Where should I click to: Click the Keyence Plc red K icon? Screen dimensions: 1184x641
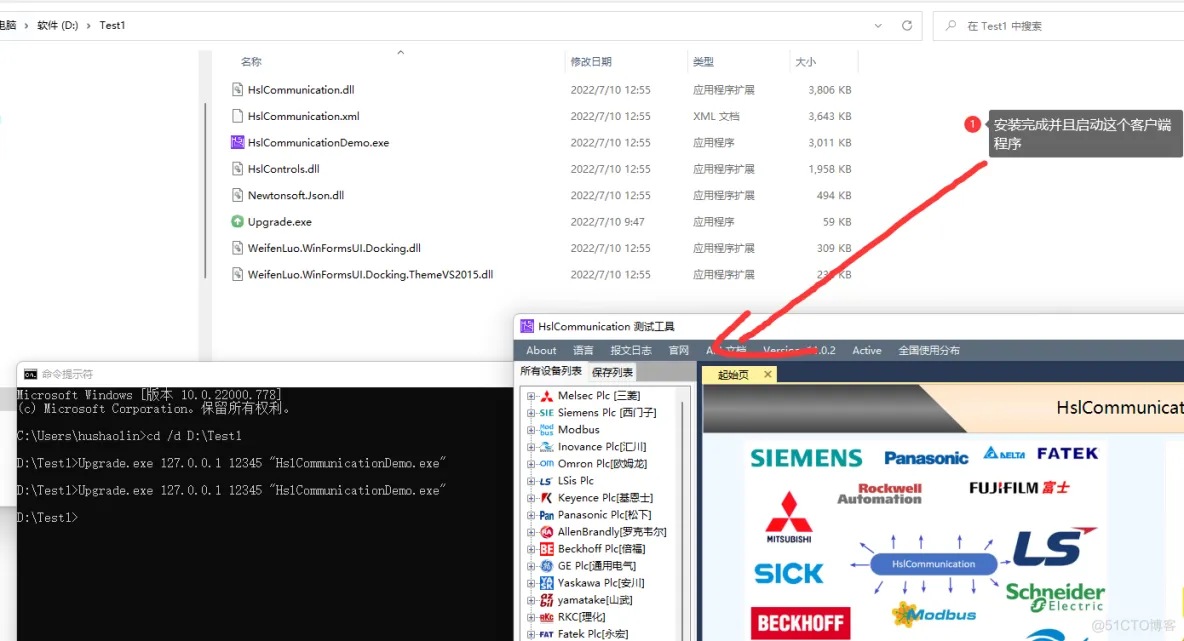[547, 498]
